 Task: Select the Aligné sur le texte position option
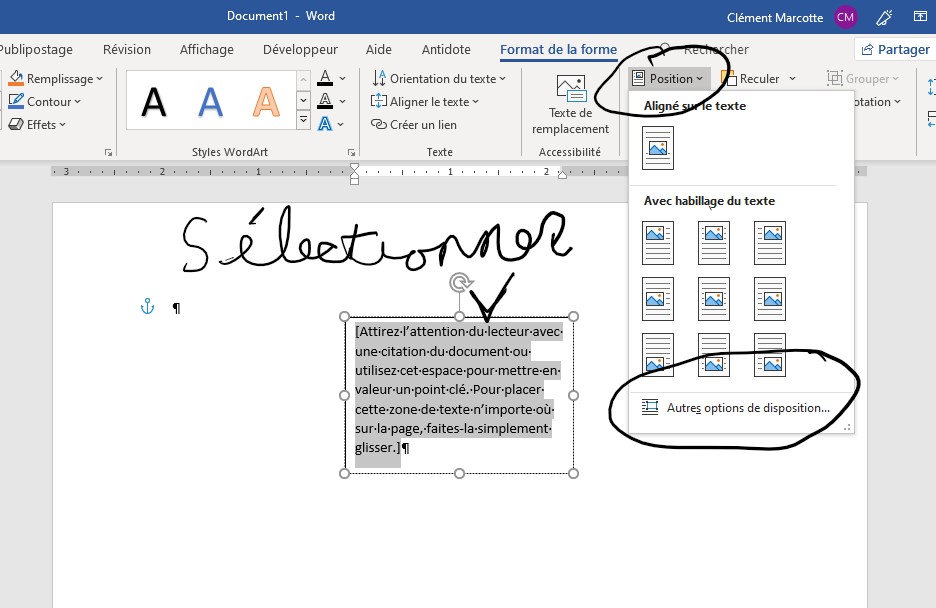pyautogui.click(x=657, y=148)
